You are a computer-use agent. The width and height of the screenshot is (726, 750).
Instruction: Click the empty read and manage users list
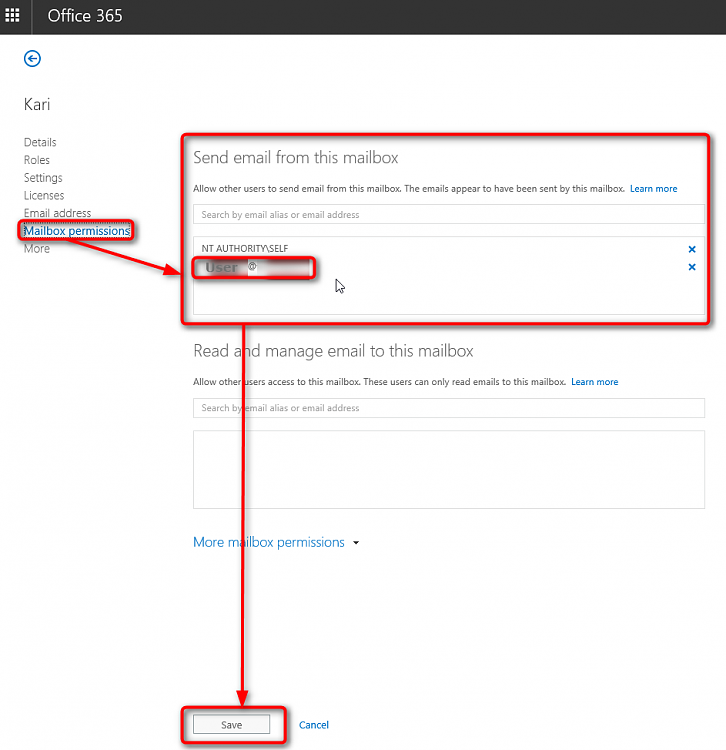[449, 470]
